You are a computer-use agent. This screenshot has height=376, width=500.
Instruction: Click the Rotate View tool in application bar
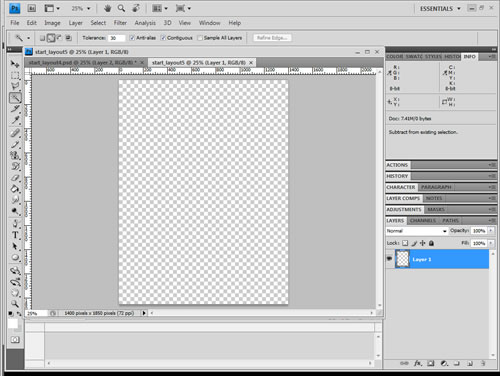(x=136, y=8)
